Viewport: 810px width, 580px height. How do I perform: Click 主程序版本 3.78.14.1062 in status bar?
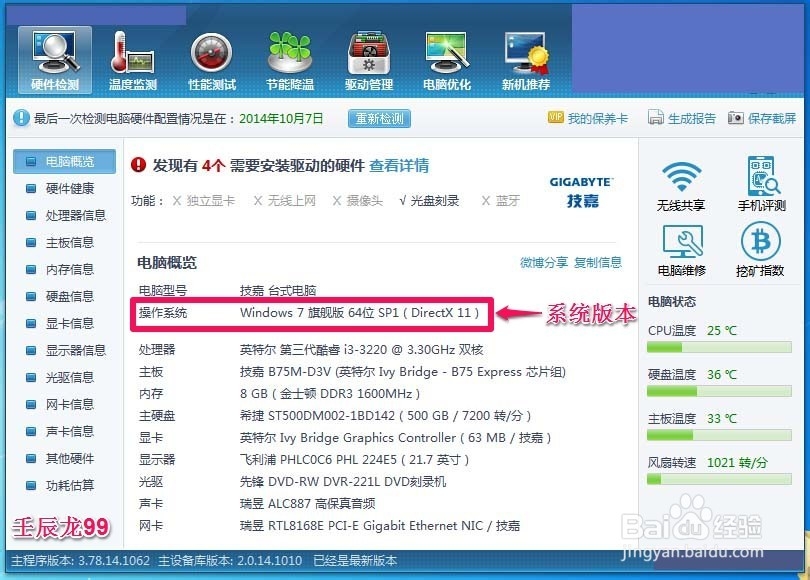(x=80, y=561)
